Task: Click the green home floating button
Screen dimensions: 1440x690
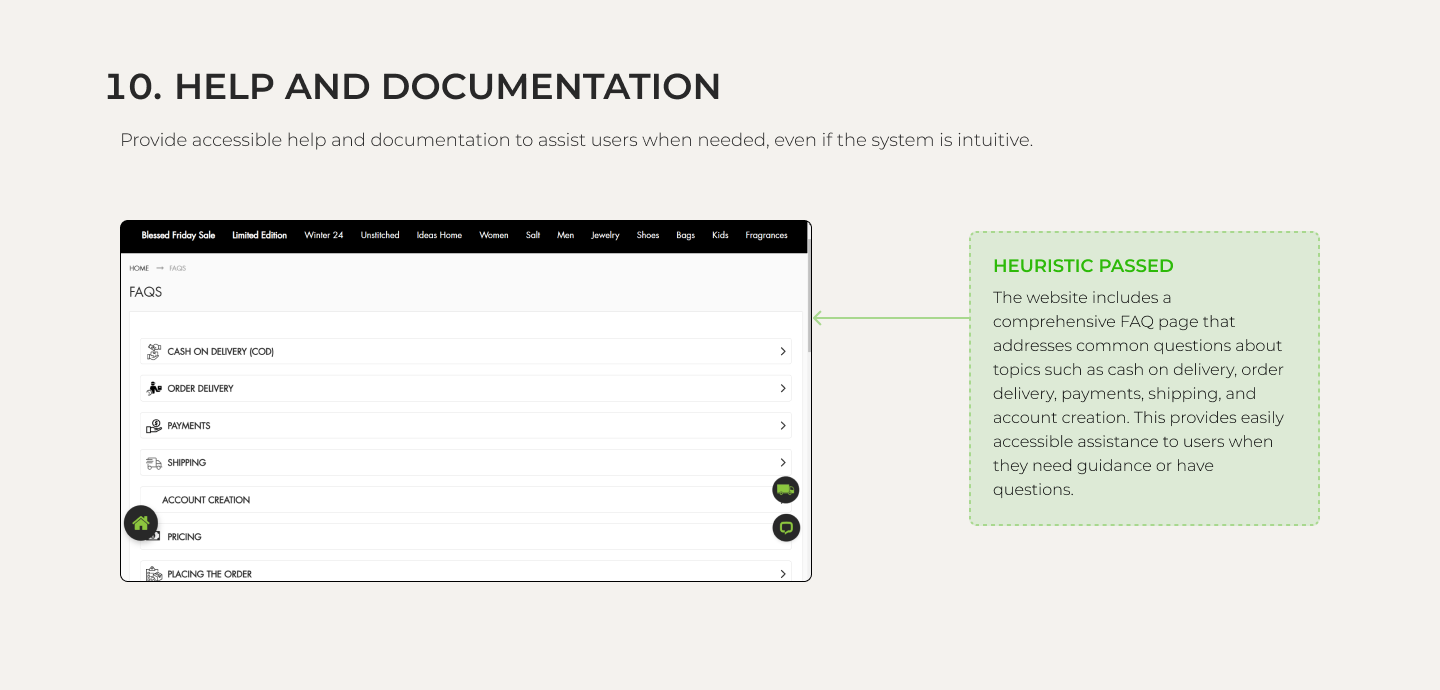Action: coord(141,523)
